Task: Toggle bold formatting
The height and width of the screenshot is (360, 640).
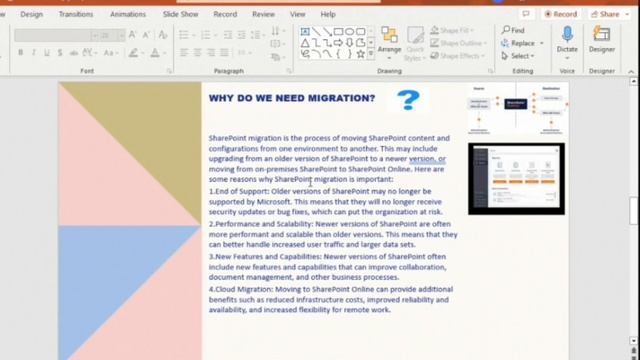Action: 20,53
